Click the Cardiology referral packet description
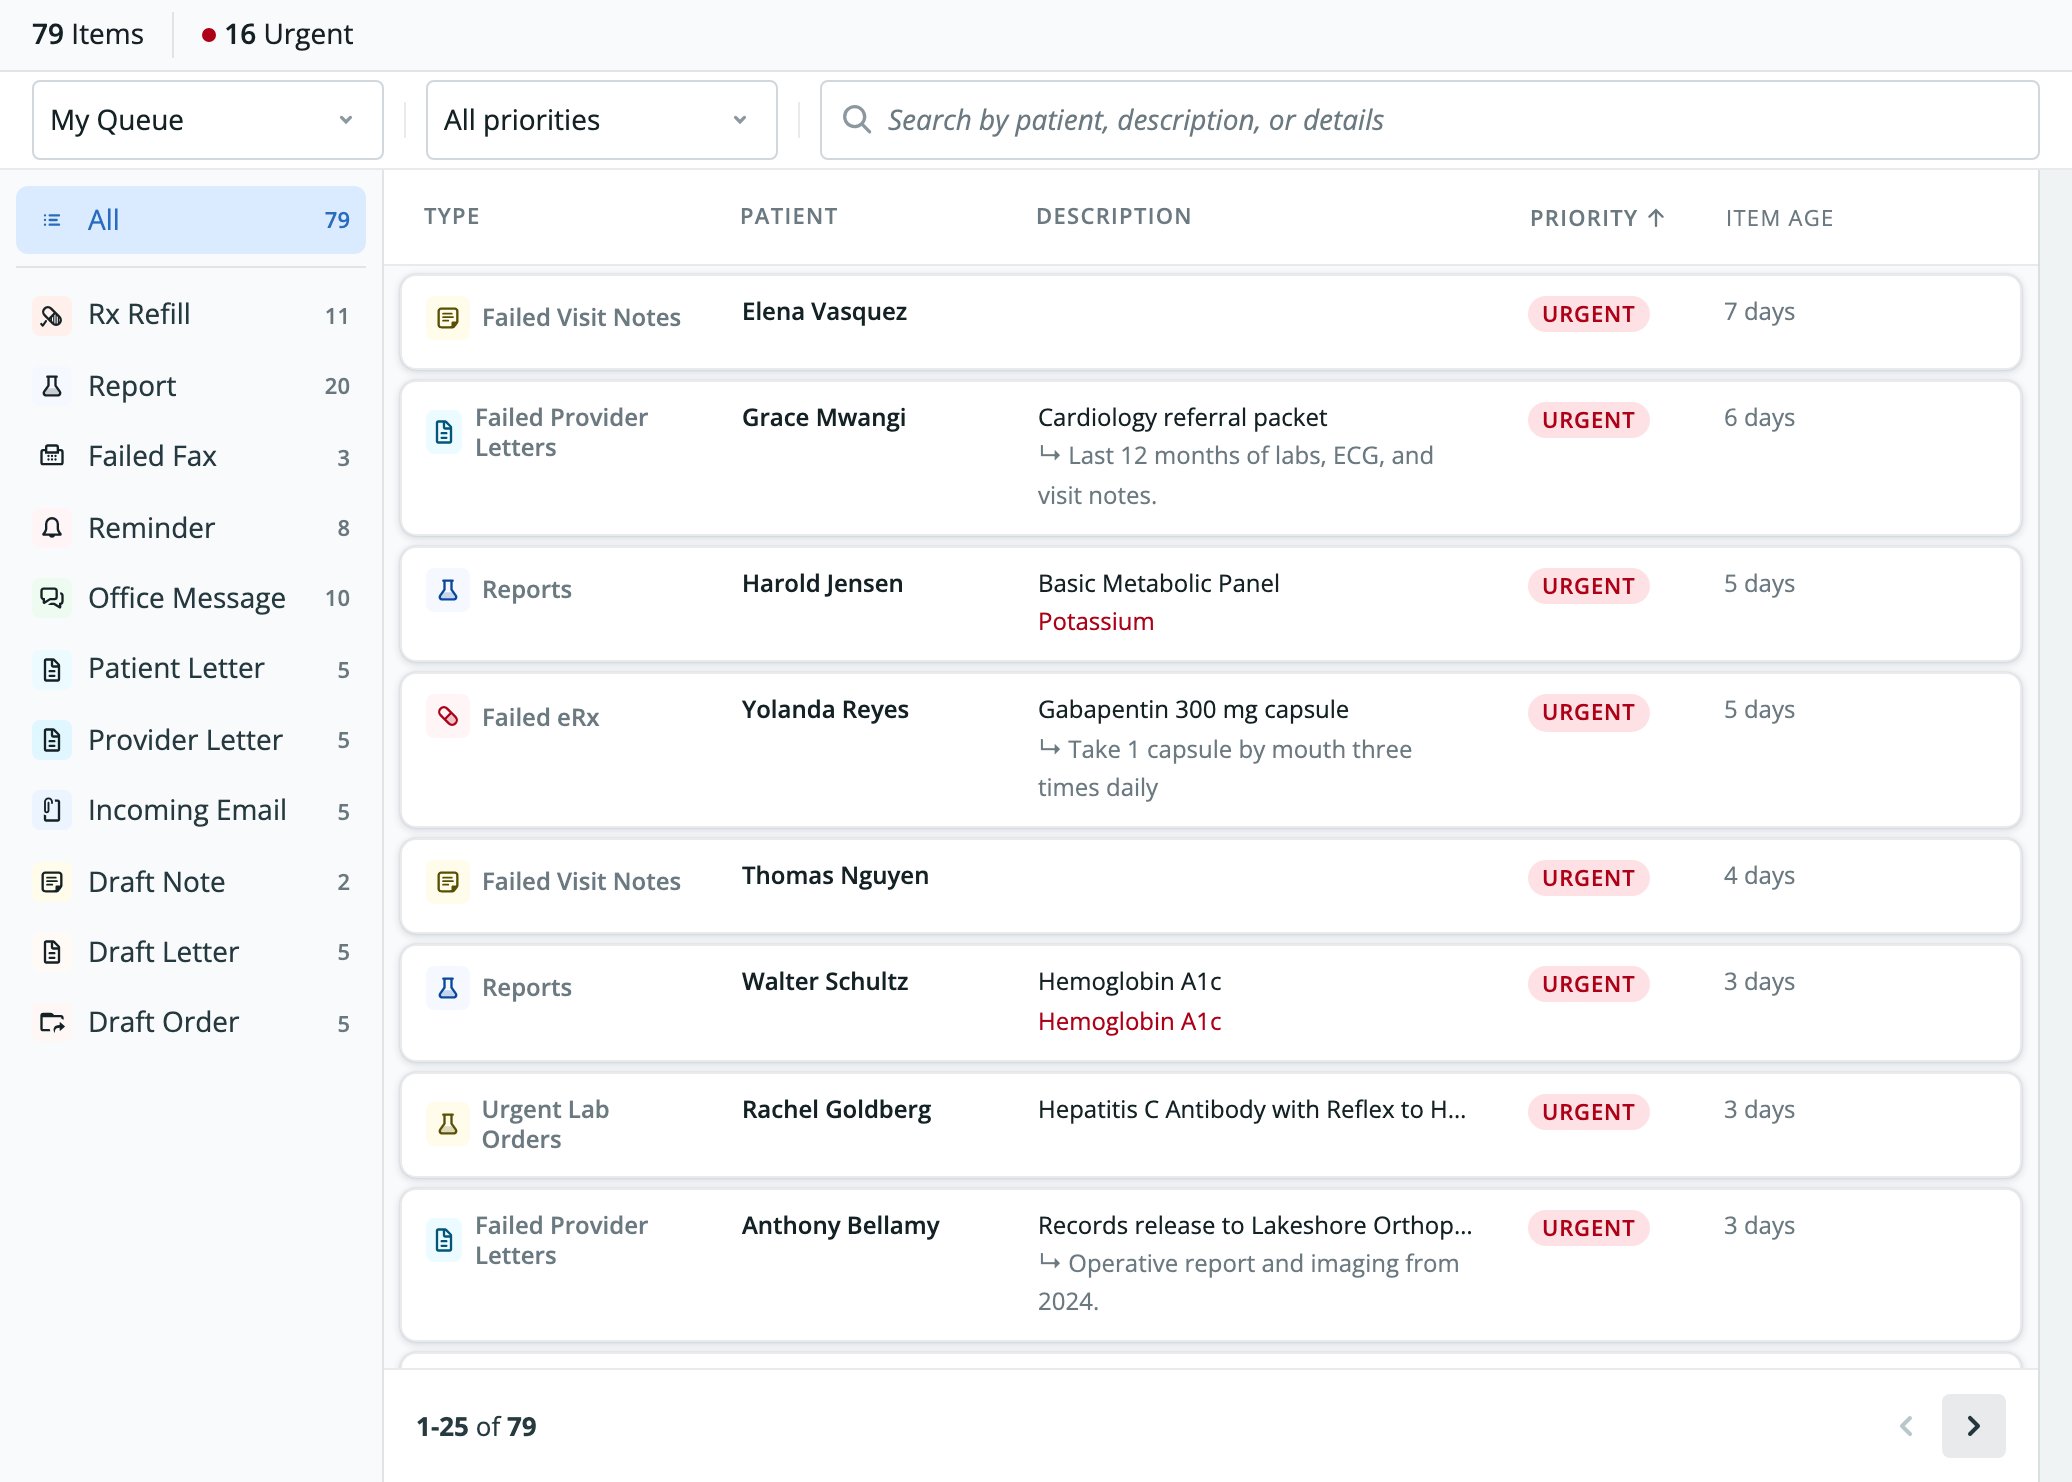Image resolution: width=2072 pixels, height=1482 pixels. click(x=1182, y=418)
